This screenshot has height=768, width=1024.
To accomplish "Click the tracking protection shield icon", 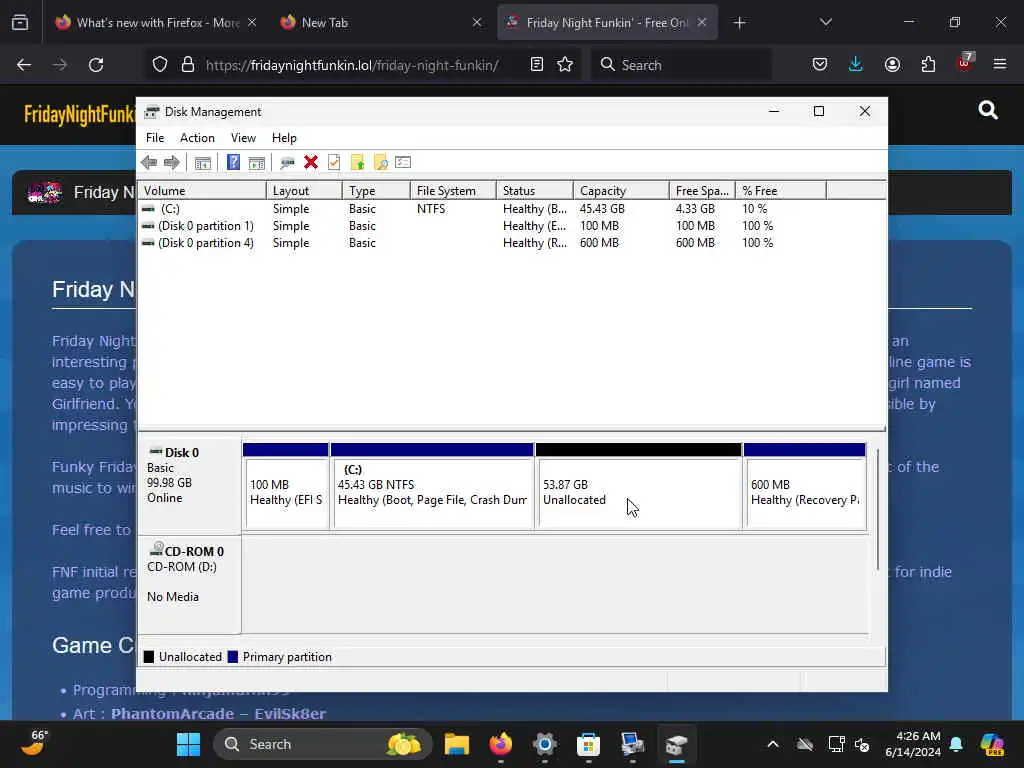I will pyautogui.click(x=160, y=65).
